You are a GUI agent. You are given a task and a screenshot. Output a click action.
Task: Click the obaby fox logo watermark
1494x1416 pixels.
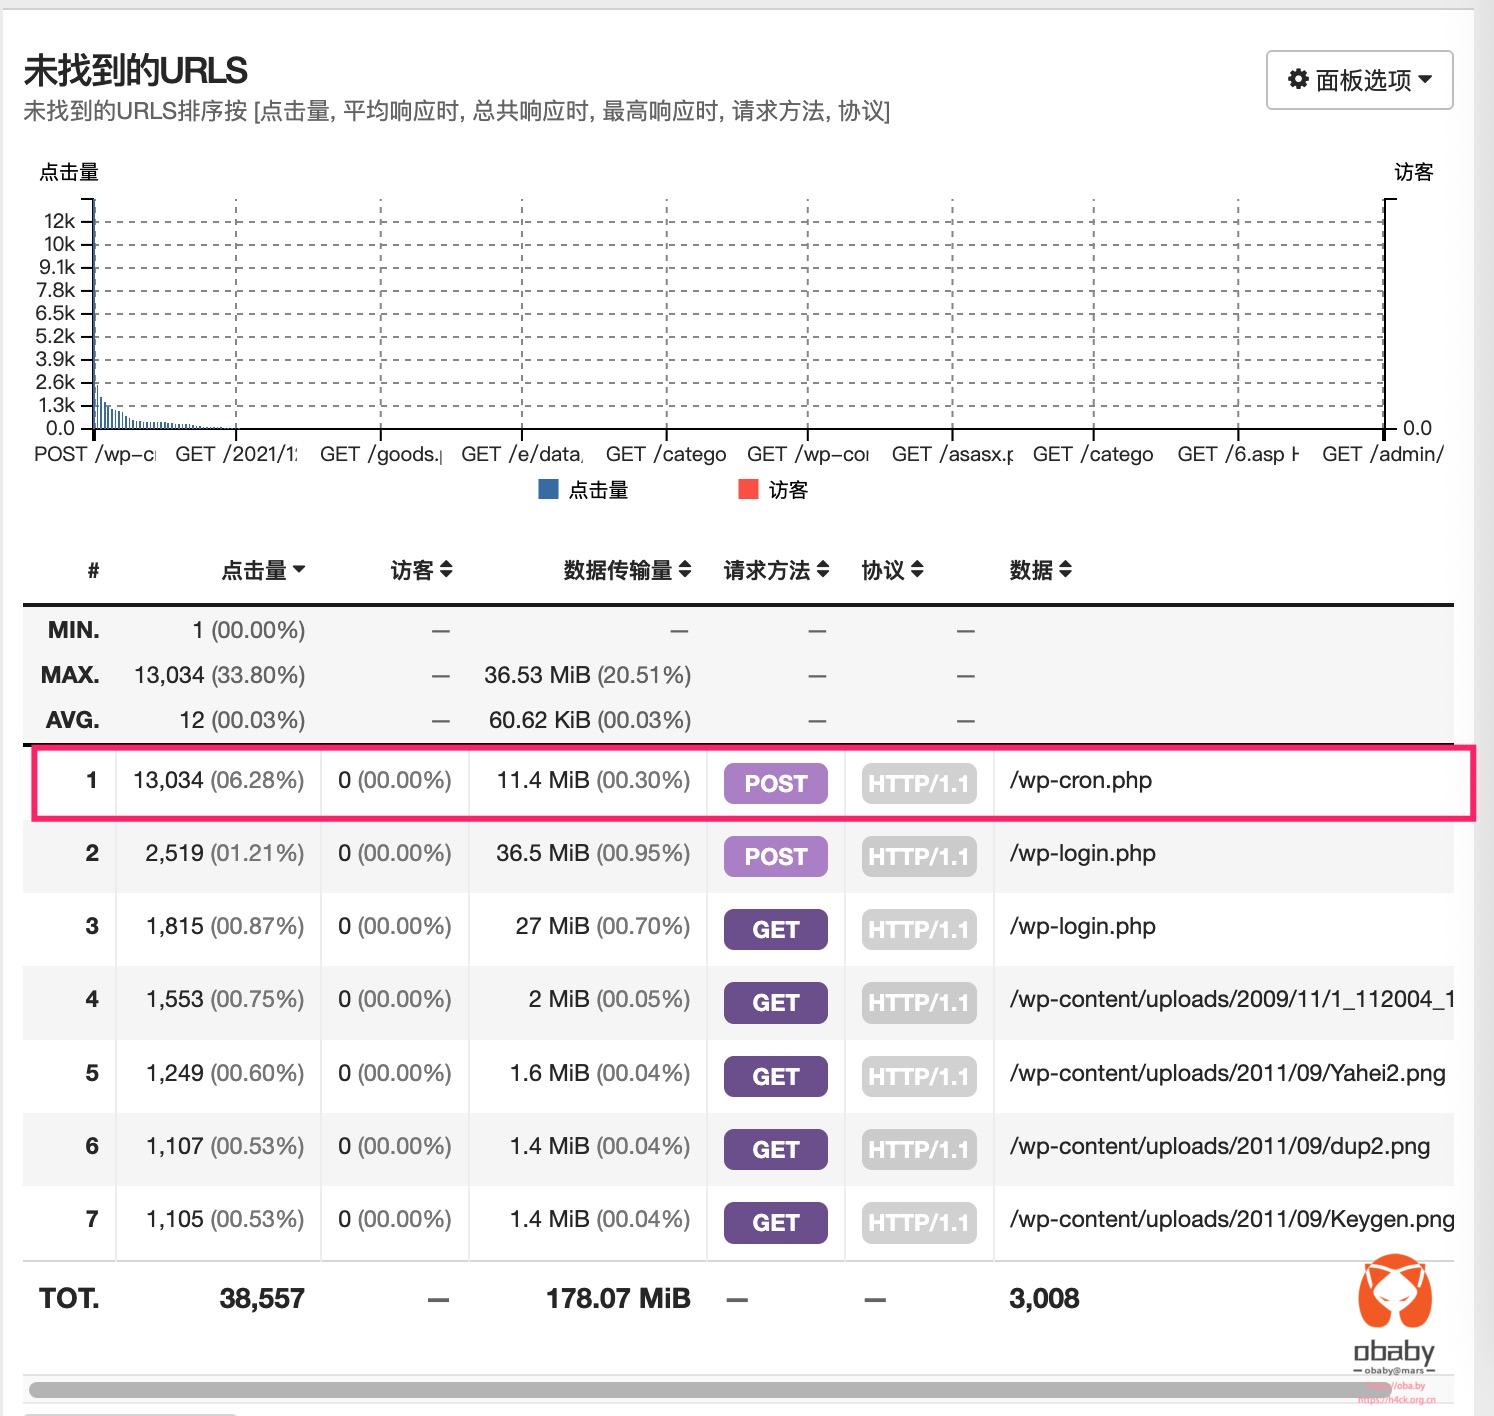(x=1395, y=1295)
